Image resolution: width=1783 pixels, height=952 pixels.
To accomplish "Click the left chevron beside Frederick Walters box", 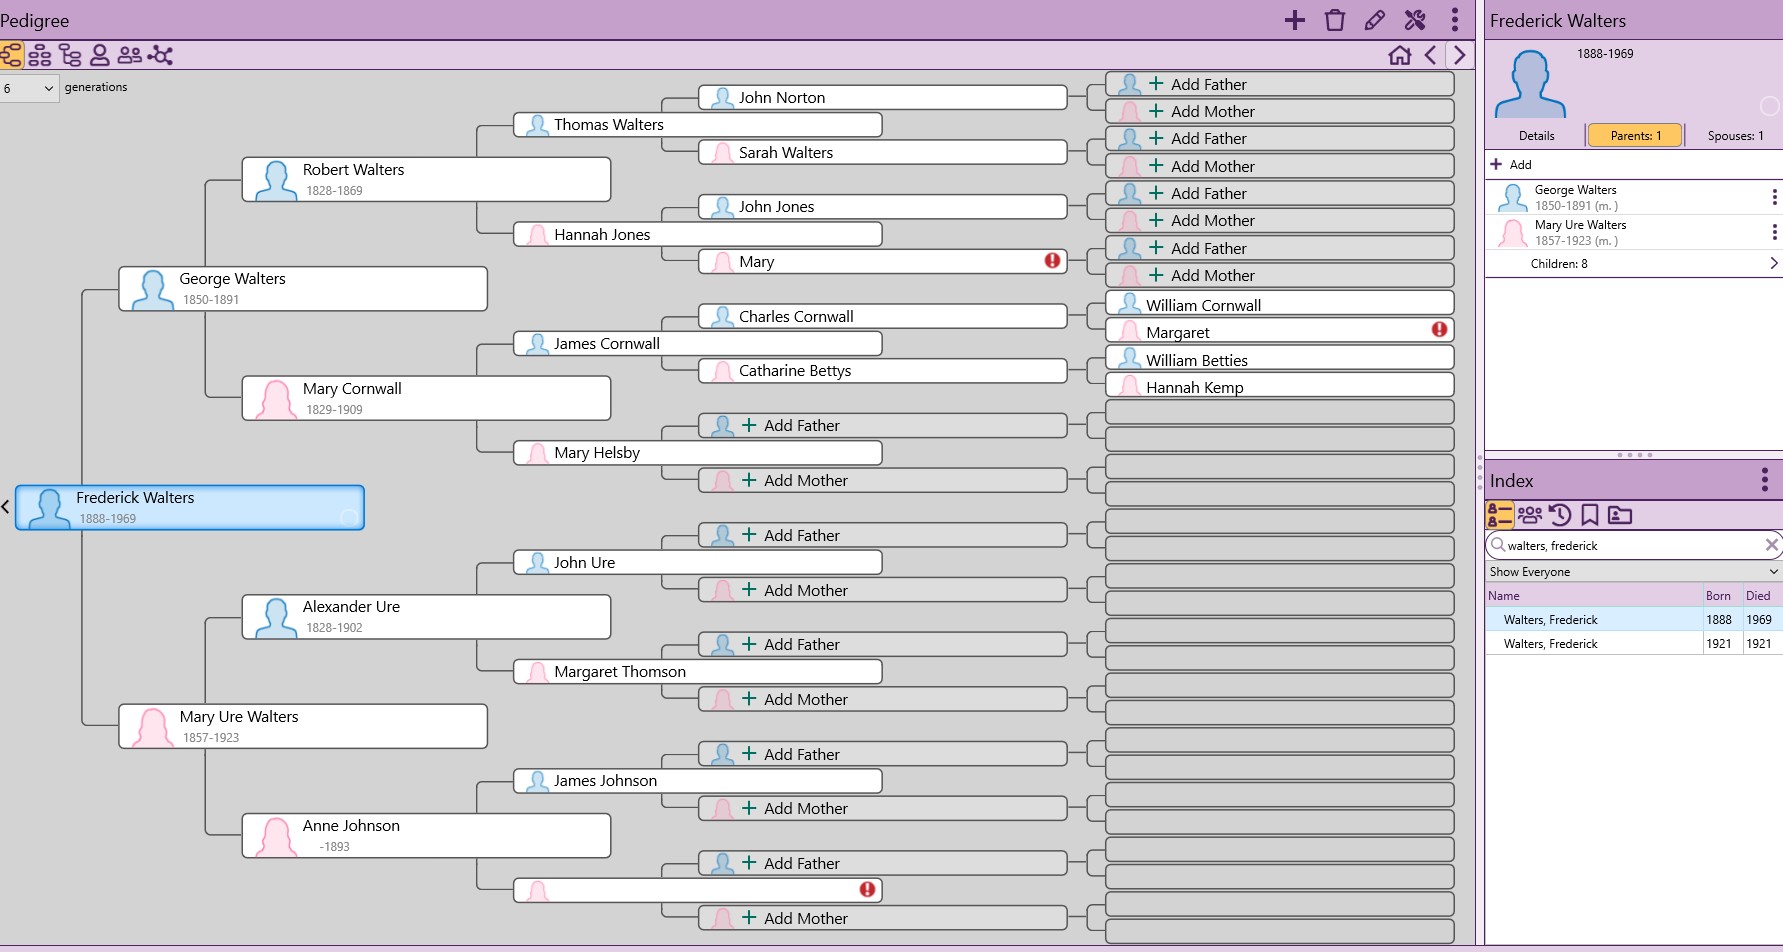I will 5,507.
